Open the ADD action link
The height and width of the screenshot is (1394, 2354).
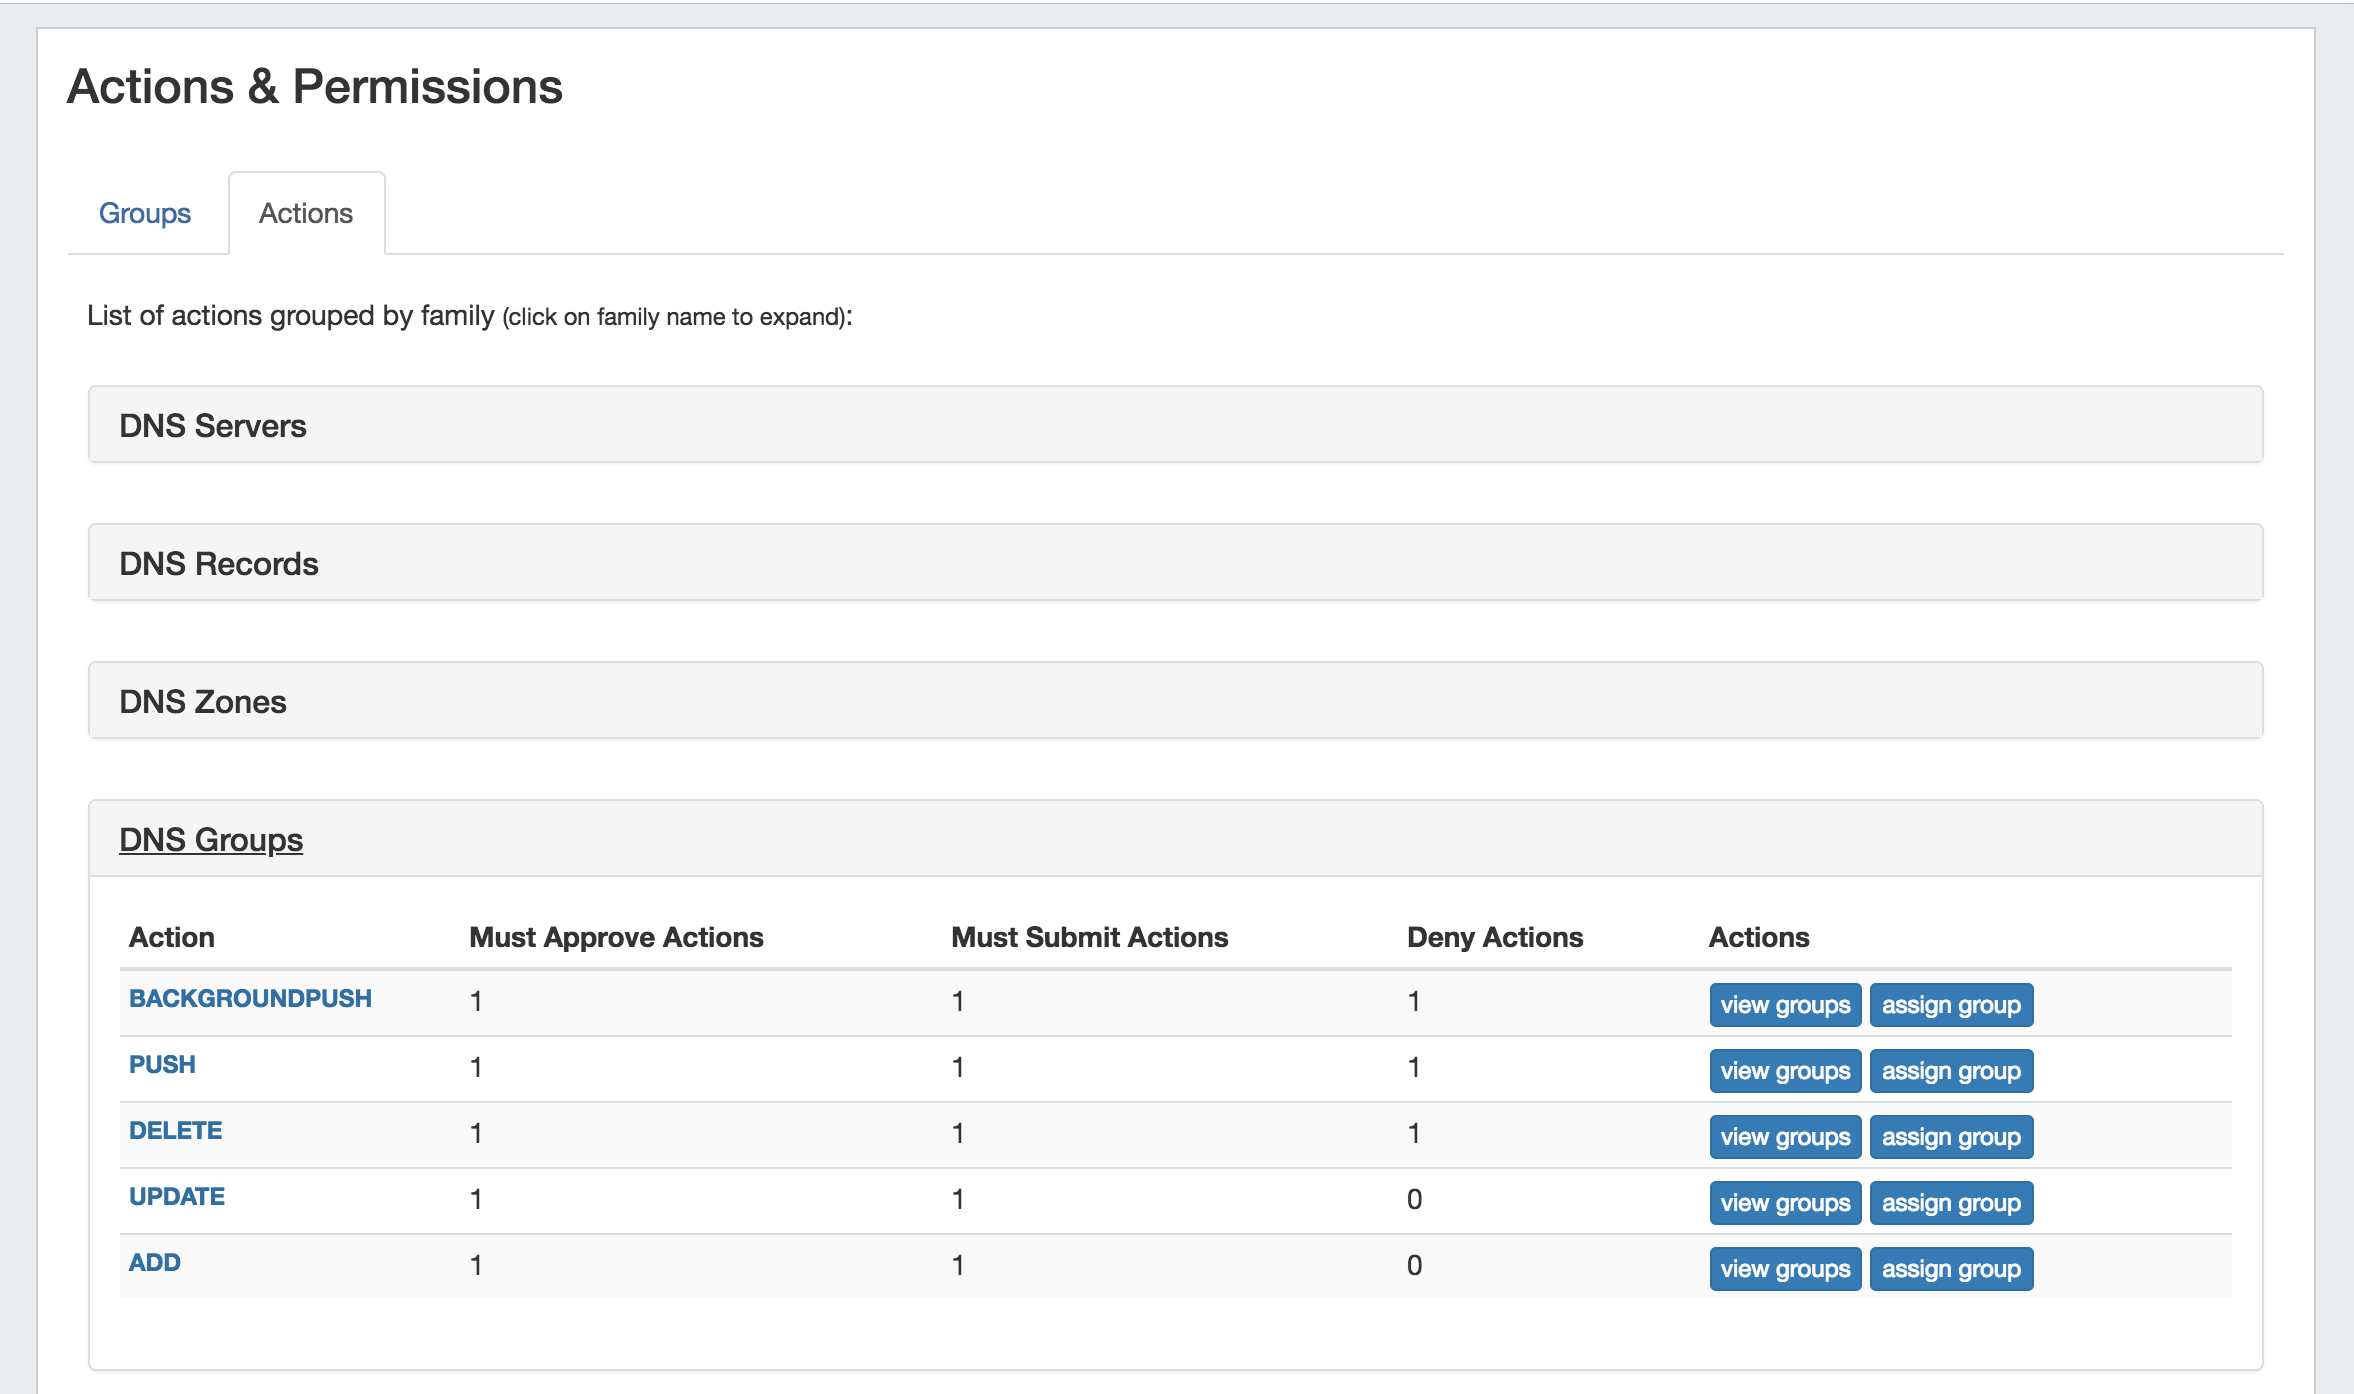[x=155, y=1262]
